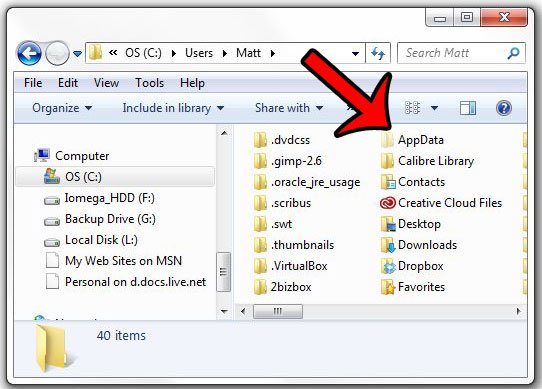Click the magnifier search icon

513,53
